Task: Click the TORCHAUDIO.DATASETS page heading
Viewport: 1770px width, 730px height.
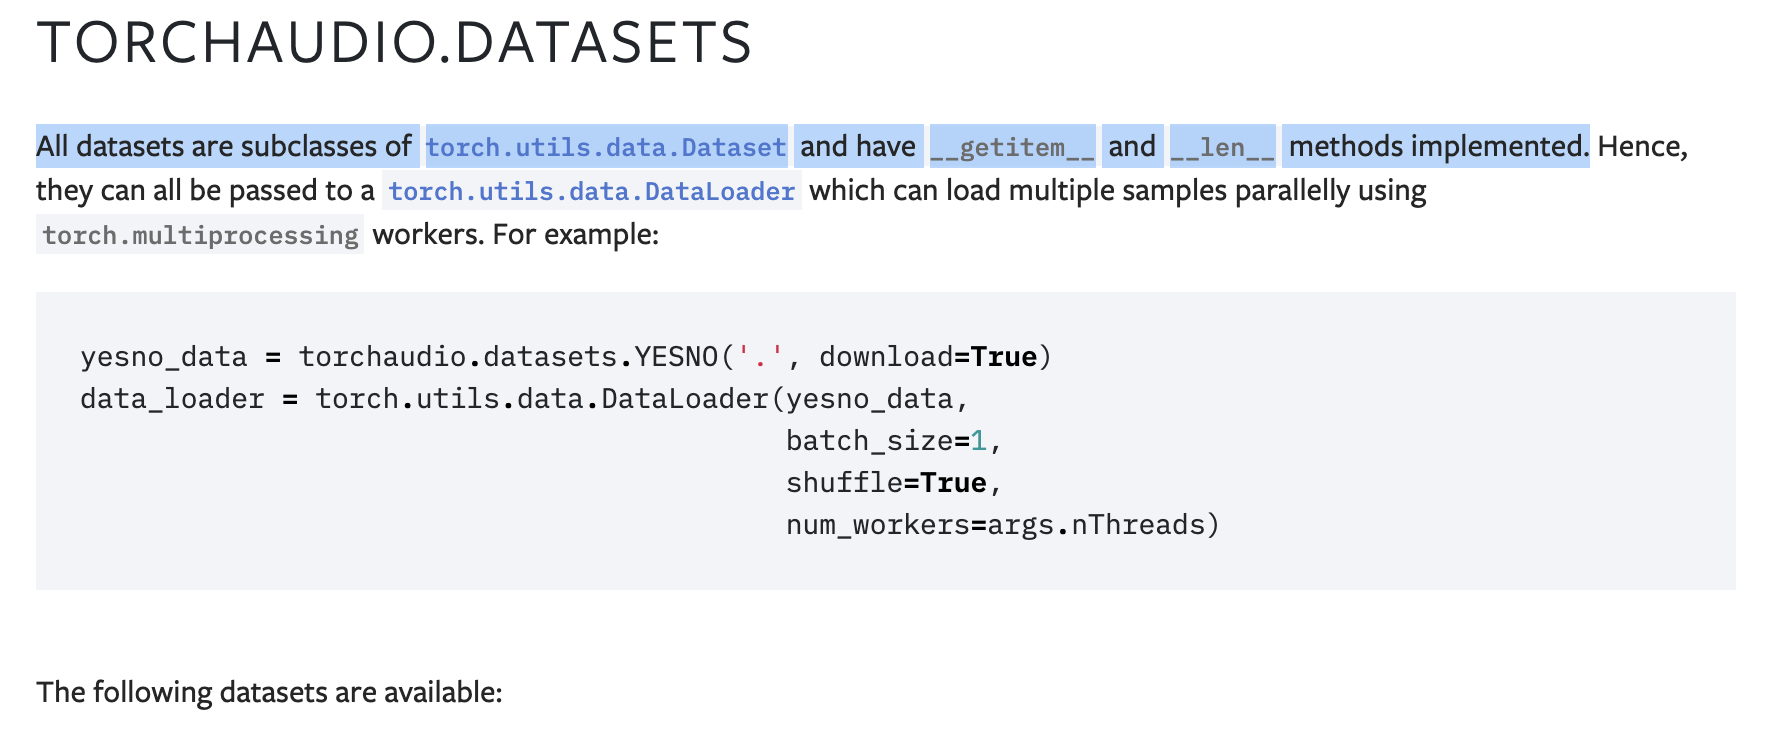Action: coord(394,43)
